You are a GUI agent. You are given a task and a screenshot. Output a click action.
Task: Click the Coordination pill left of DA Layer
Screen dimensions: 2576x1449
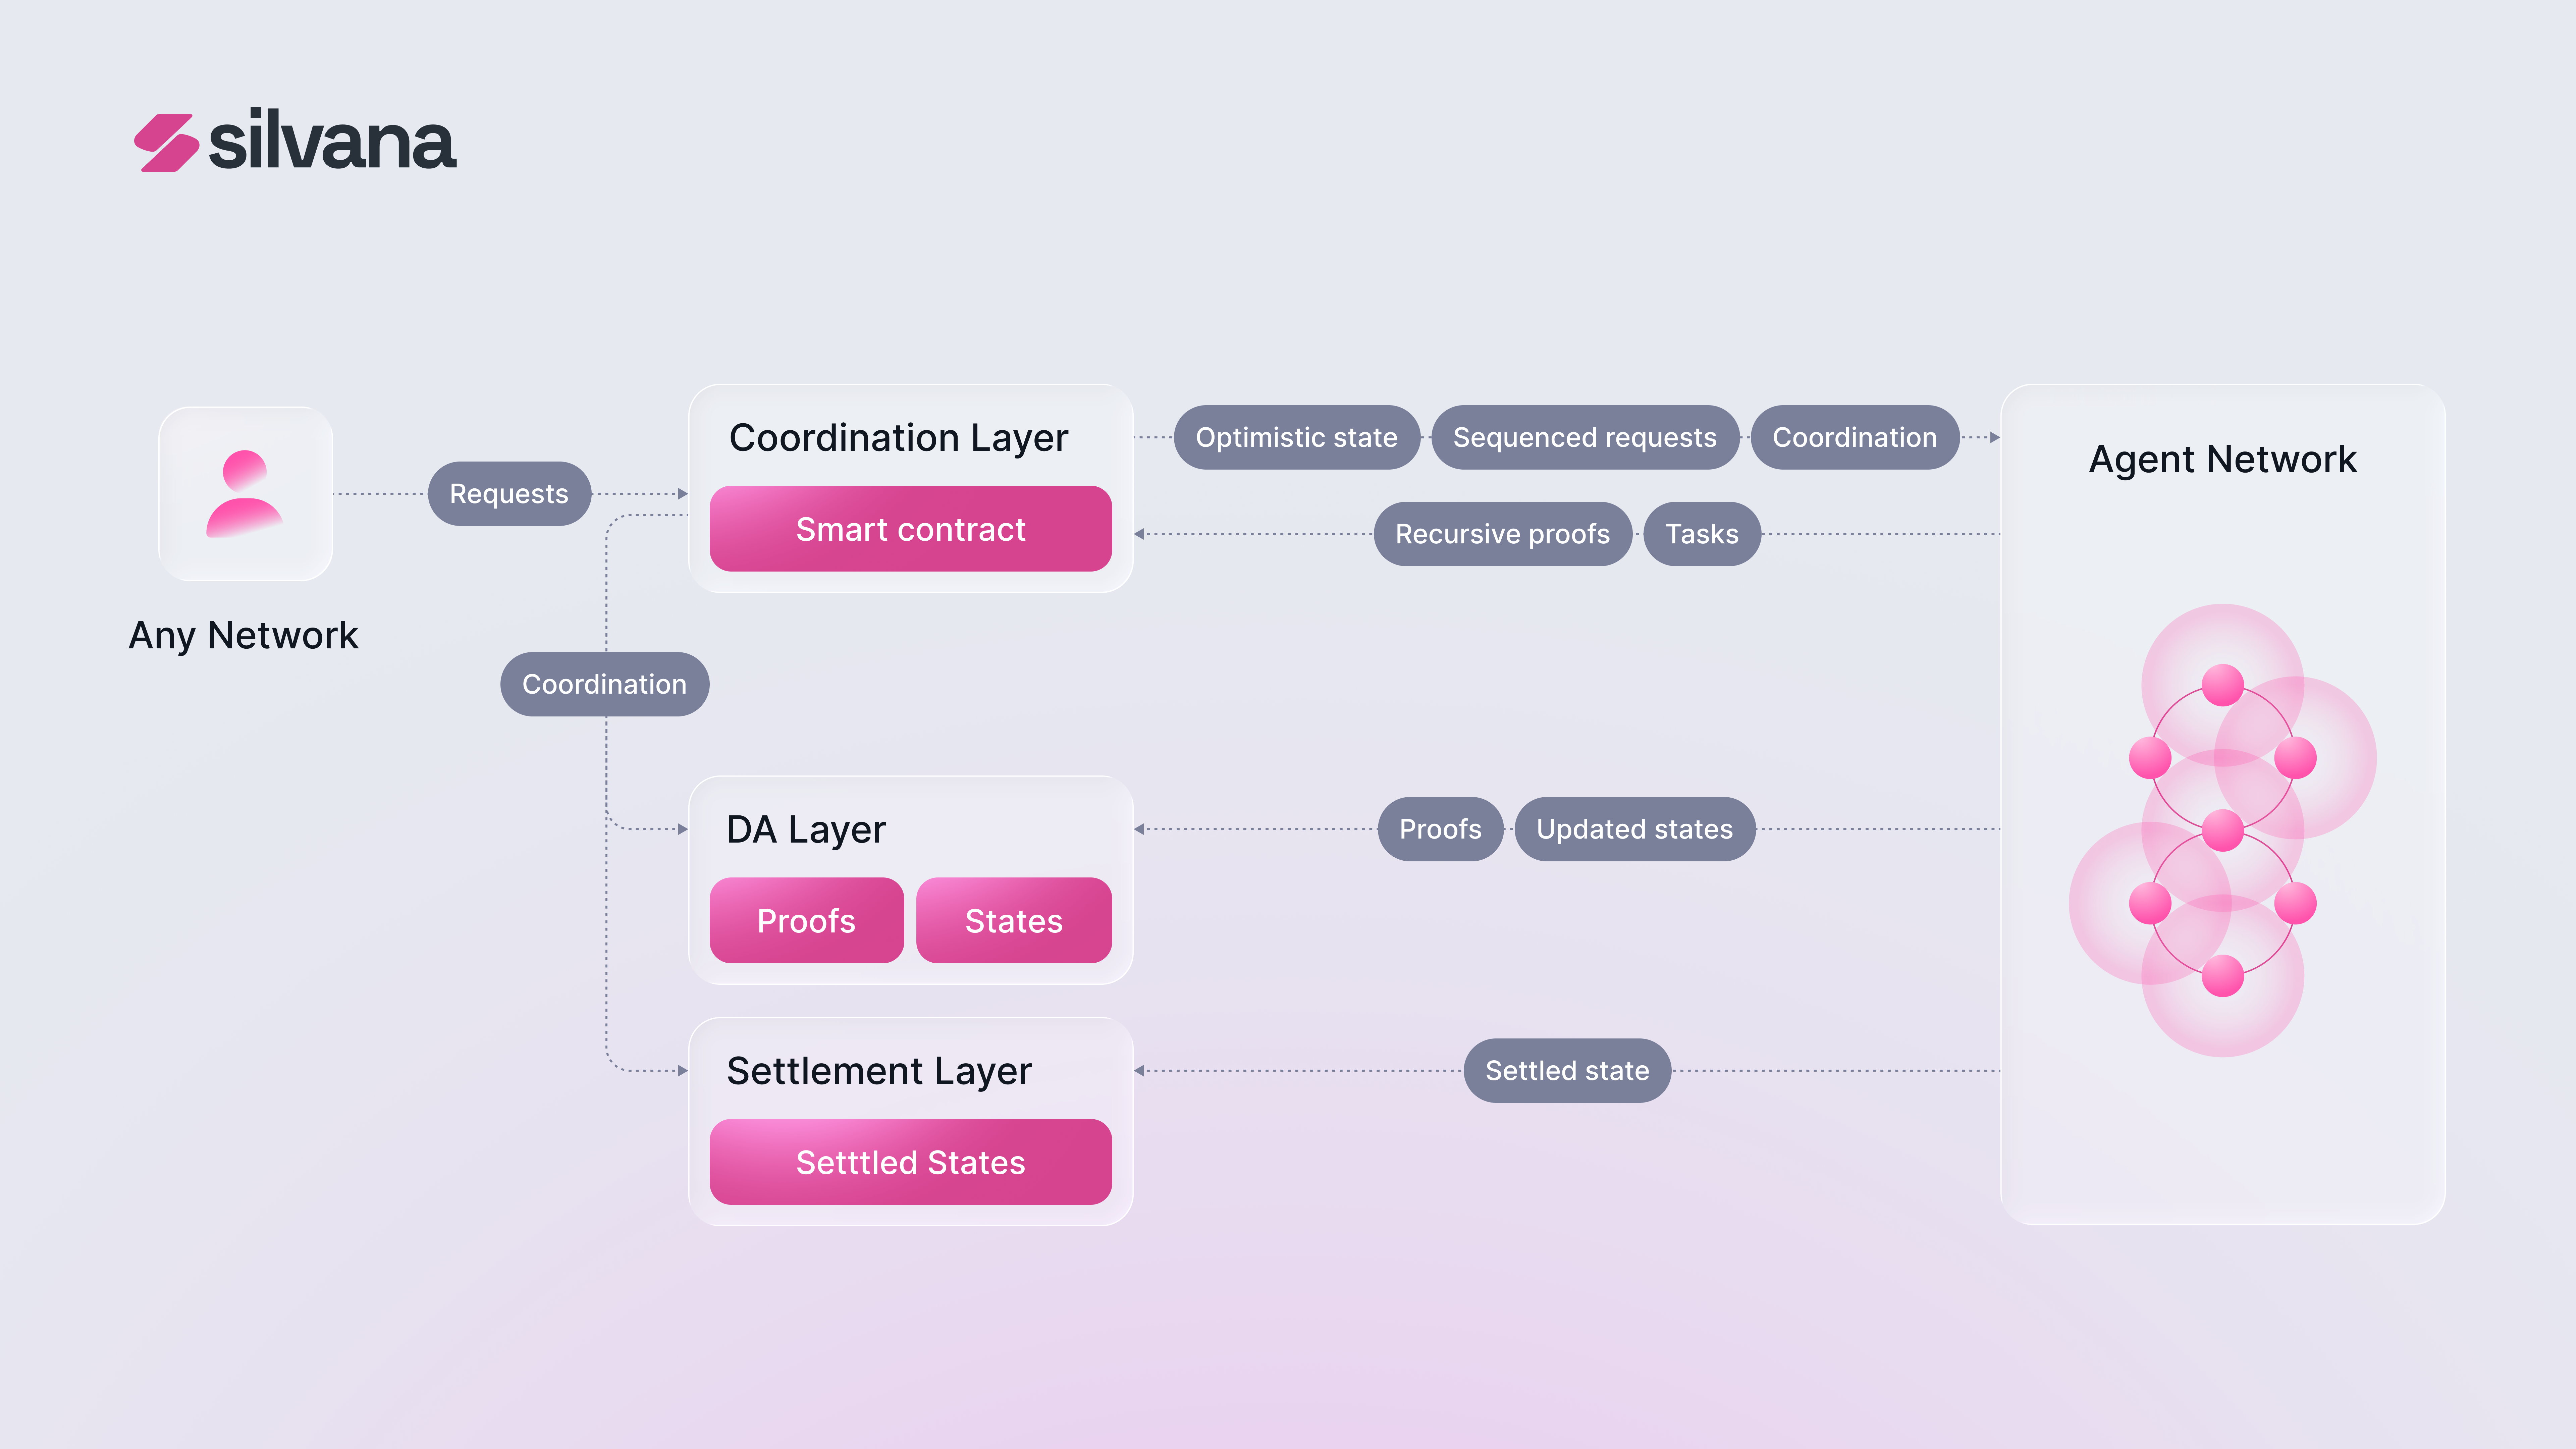click(604, 684)
